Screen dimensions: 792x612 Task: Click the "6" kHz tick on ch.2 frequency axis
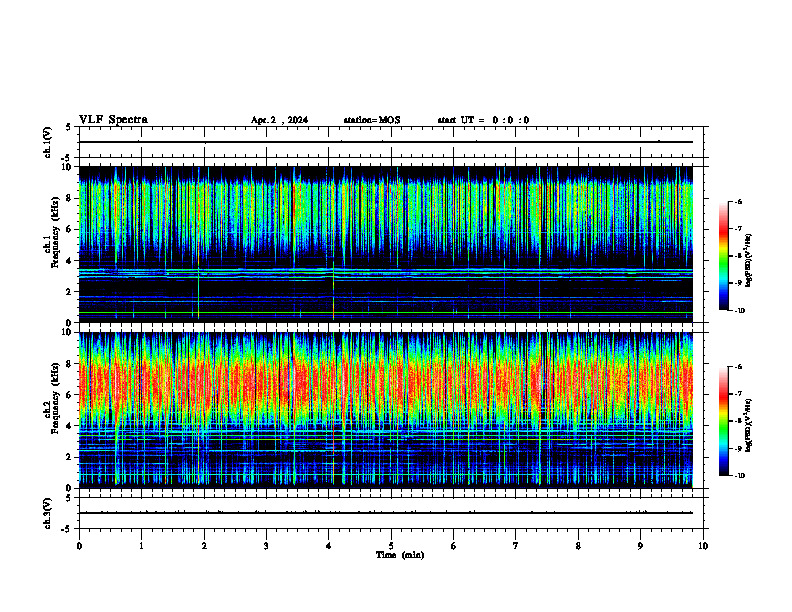point(70,395)
